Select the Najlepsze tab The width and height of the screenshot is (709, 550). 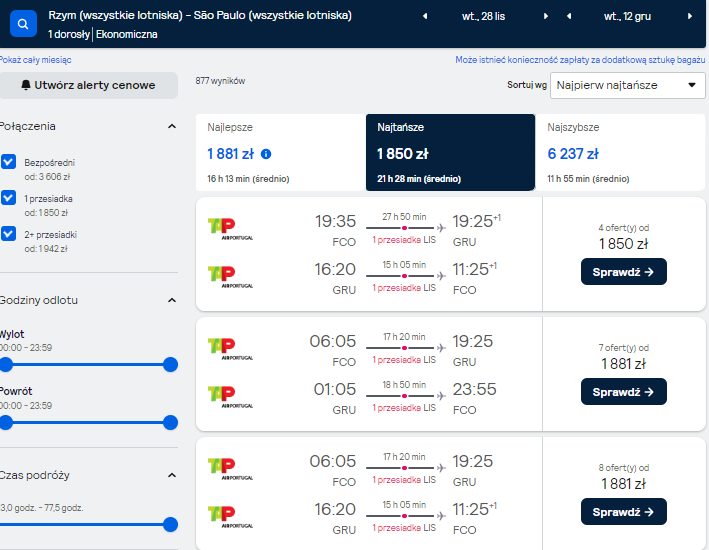pyautogui.click(x=280, y=152)
